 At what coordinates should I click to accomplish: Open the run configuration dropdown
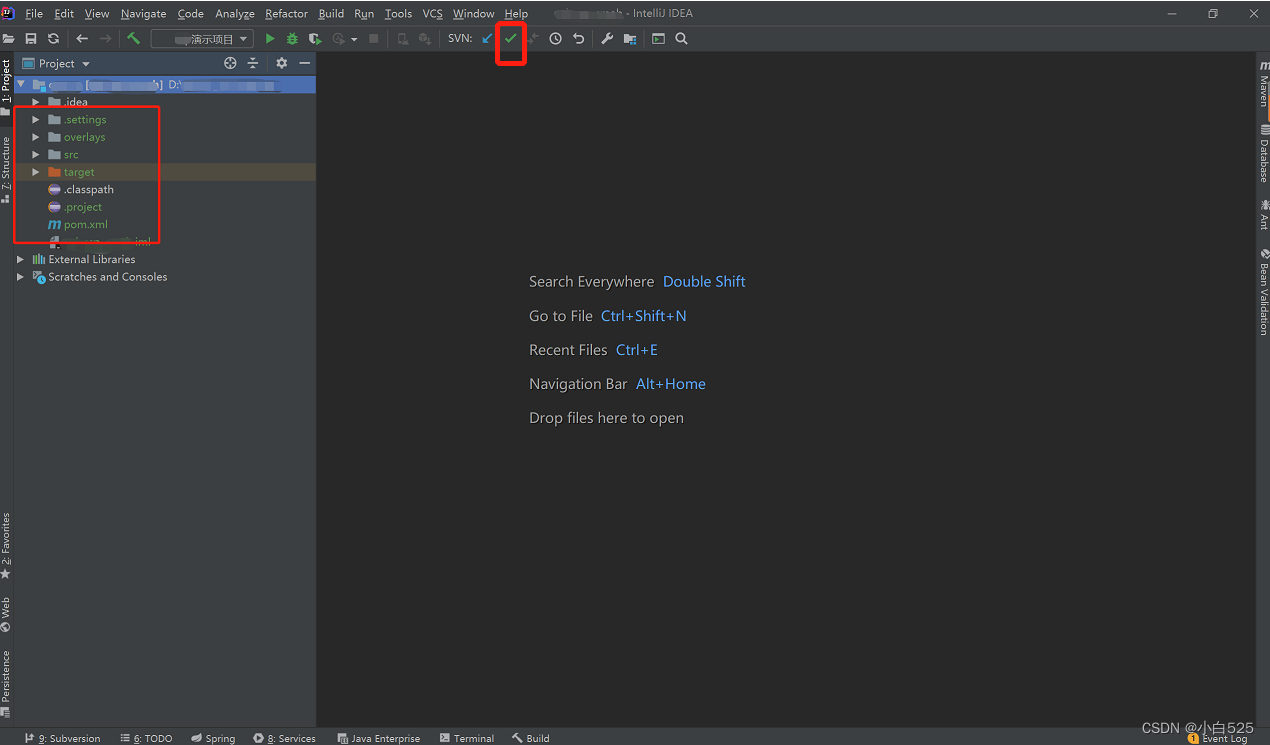click(201, 39)
